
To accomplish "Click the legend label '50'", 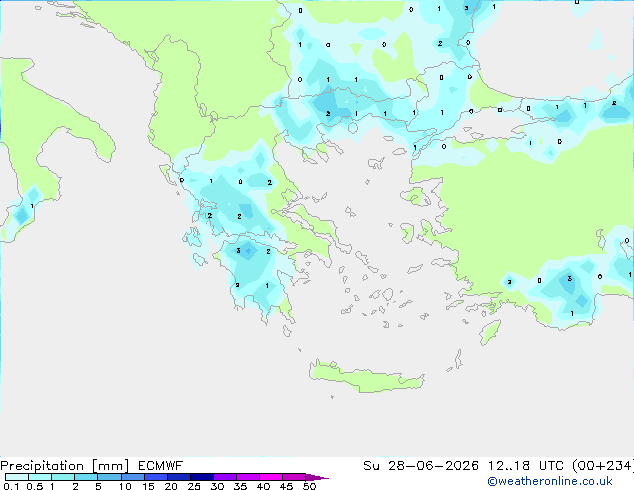I will (309, 486).
